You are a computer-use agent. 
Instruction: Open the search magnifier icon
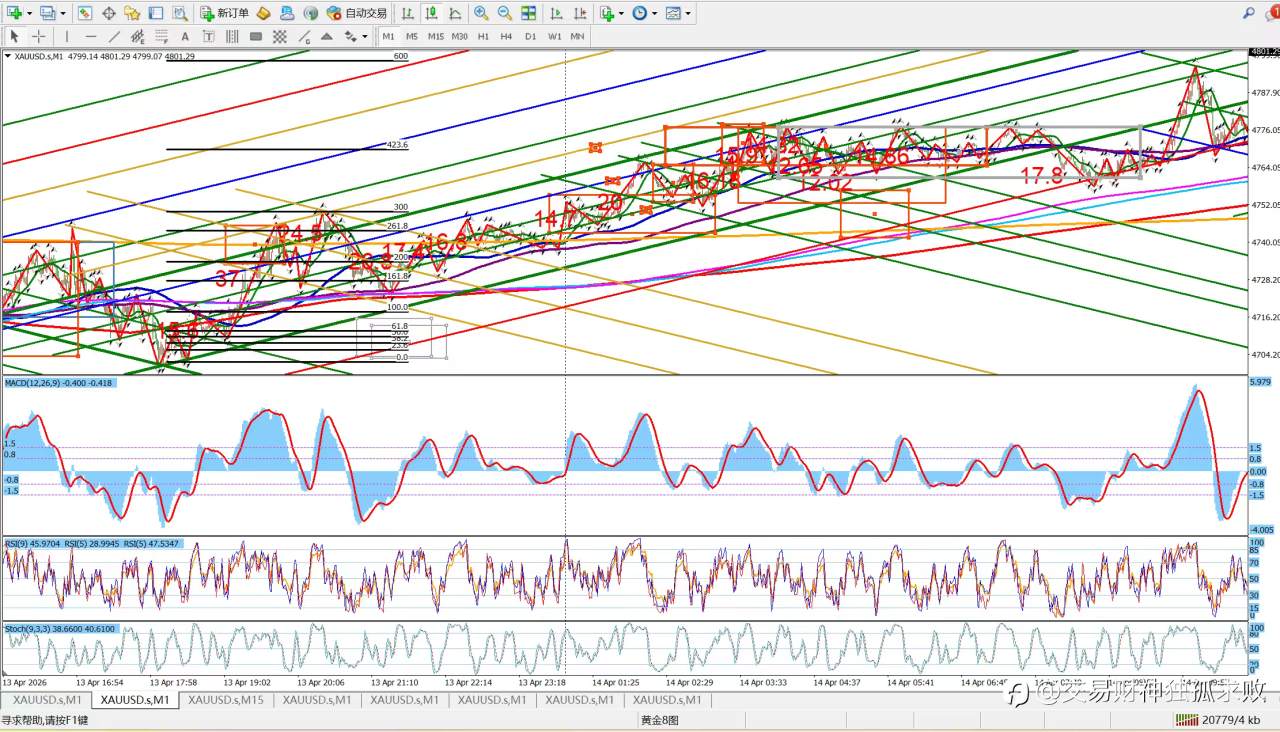click(x=1248, y=13)
